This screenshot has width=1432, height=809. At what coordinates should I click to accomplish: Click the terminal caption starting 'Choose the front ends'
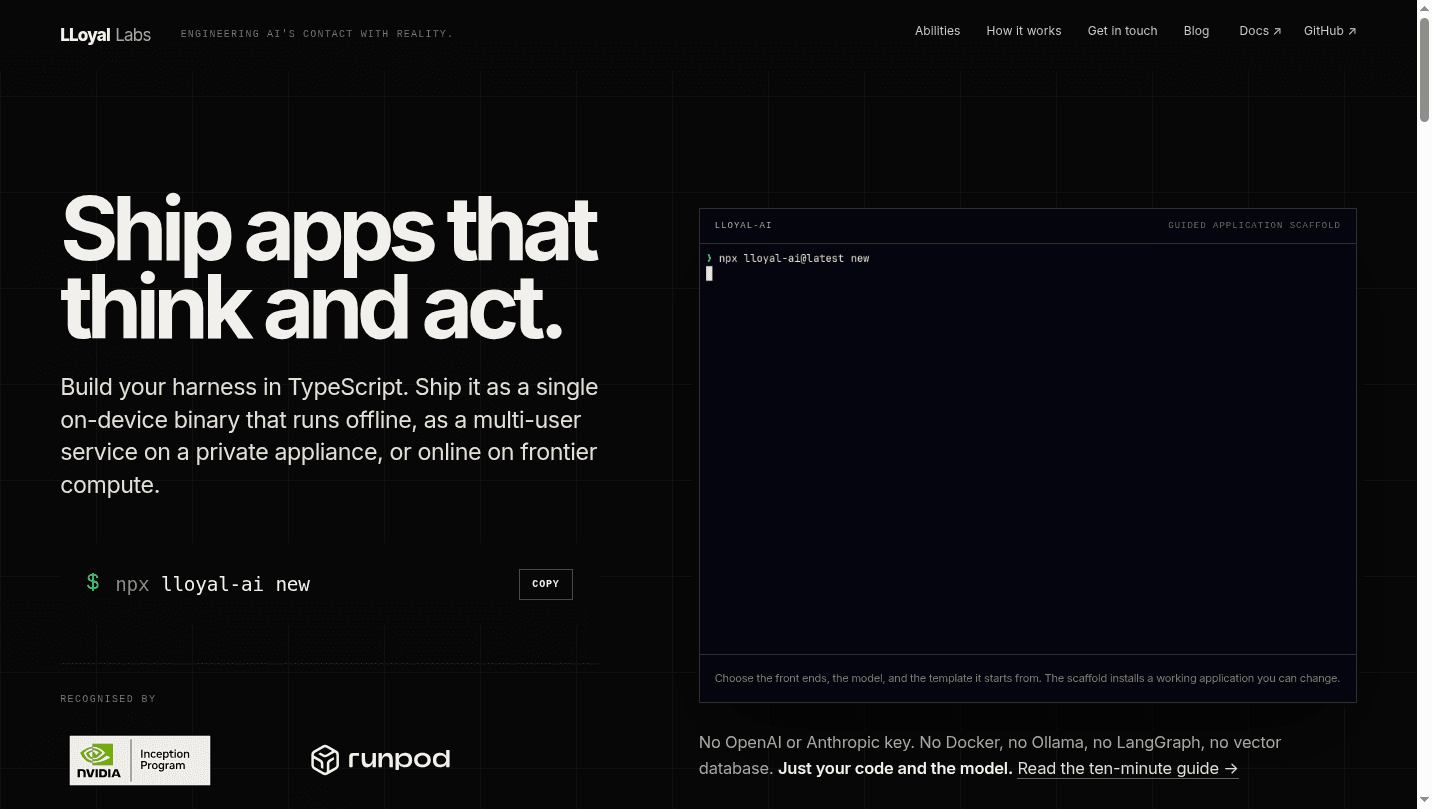1027,678
